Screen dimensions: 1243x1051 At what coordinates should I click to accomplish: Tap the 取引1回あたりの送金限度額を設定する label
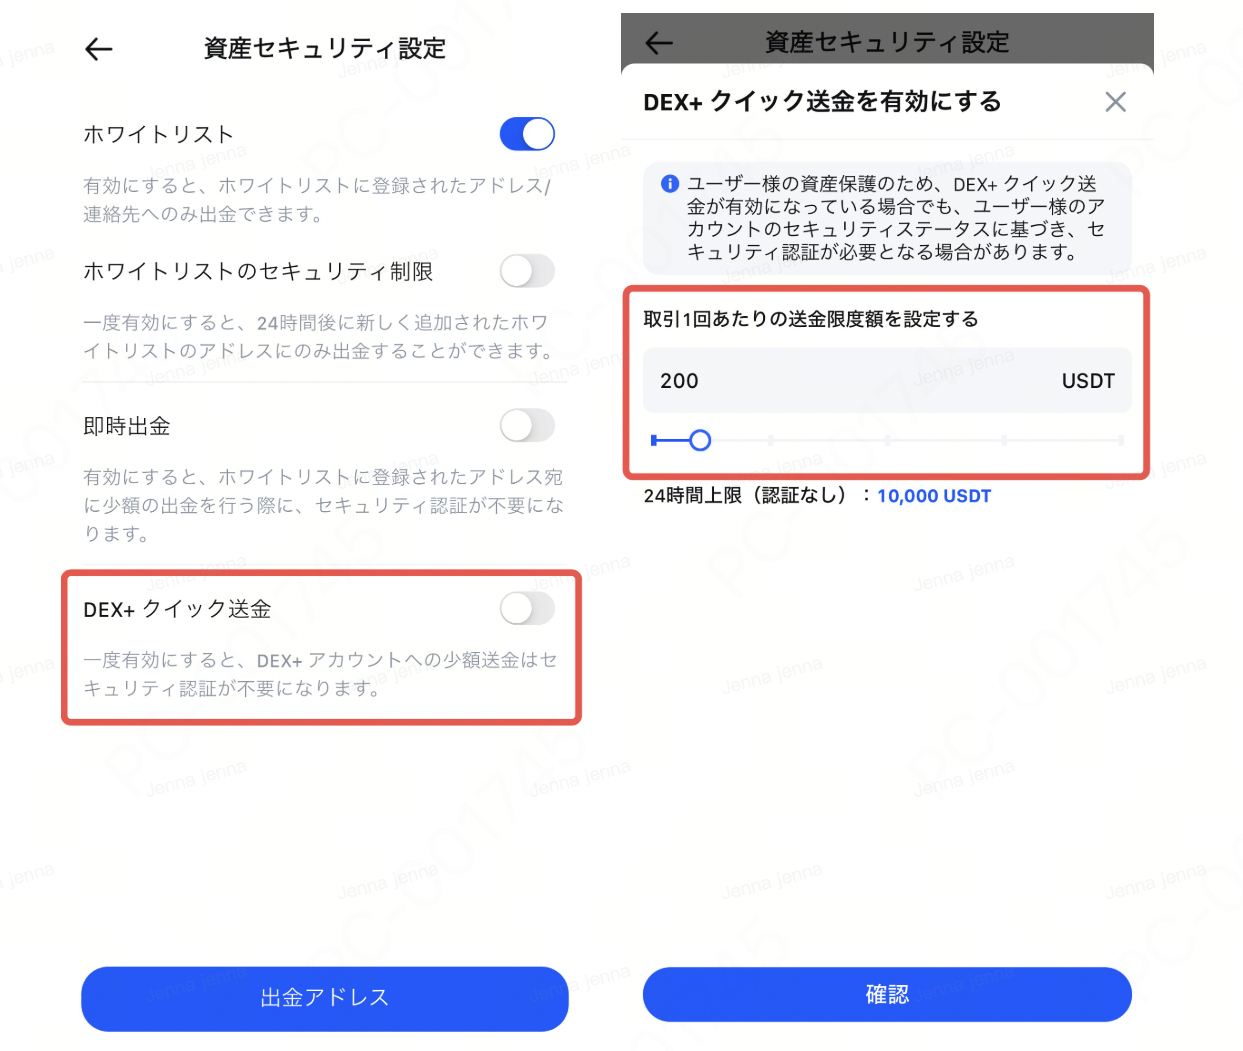811,319
